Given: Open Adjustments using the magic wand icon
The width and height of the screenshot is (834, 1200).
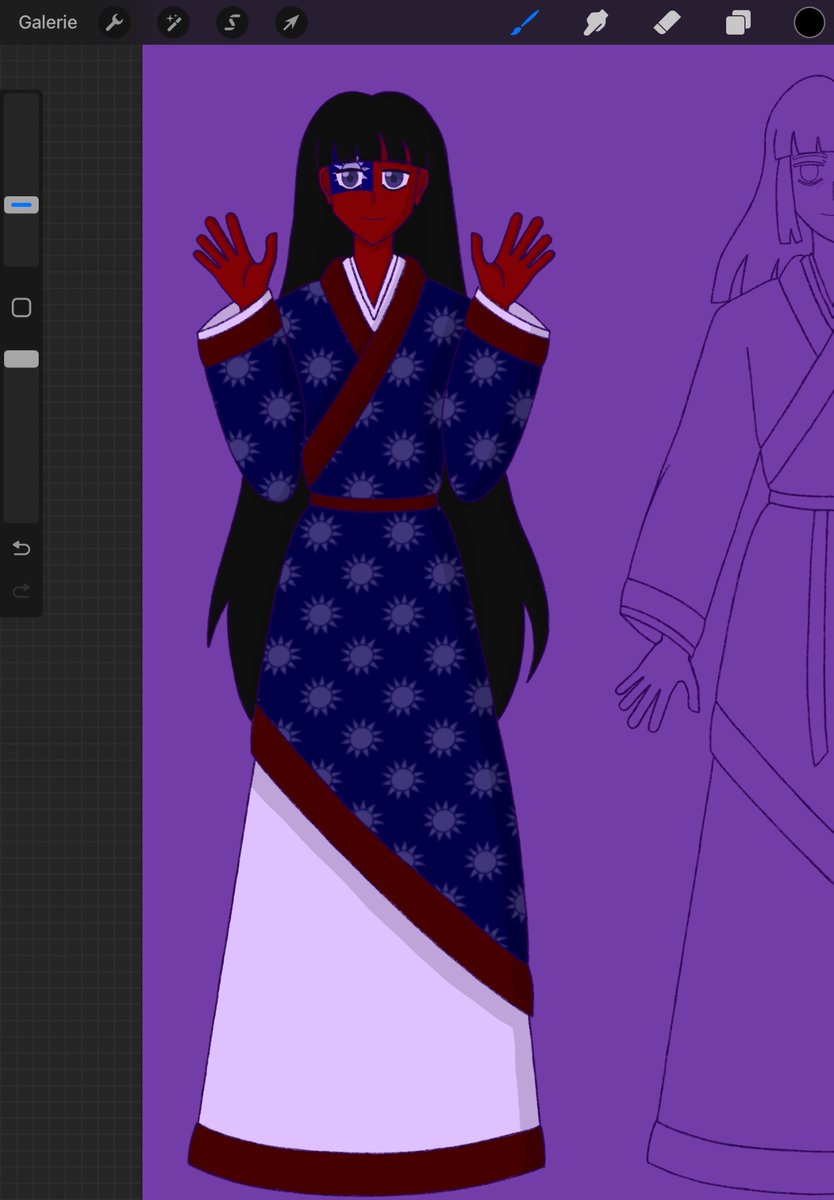Looking at the screenshot, I should pos(172,21).
